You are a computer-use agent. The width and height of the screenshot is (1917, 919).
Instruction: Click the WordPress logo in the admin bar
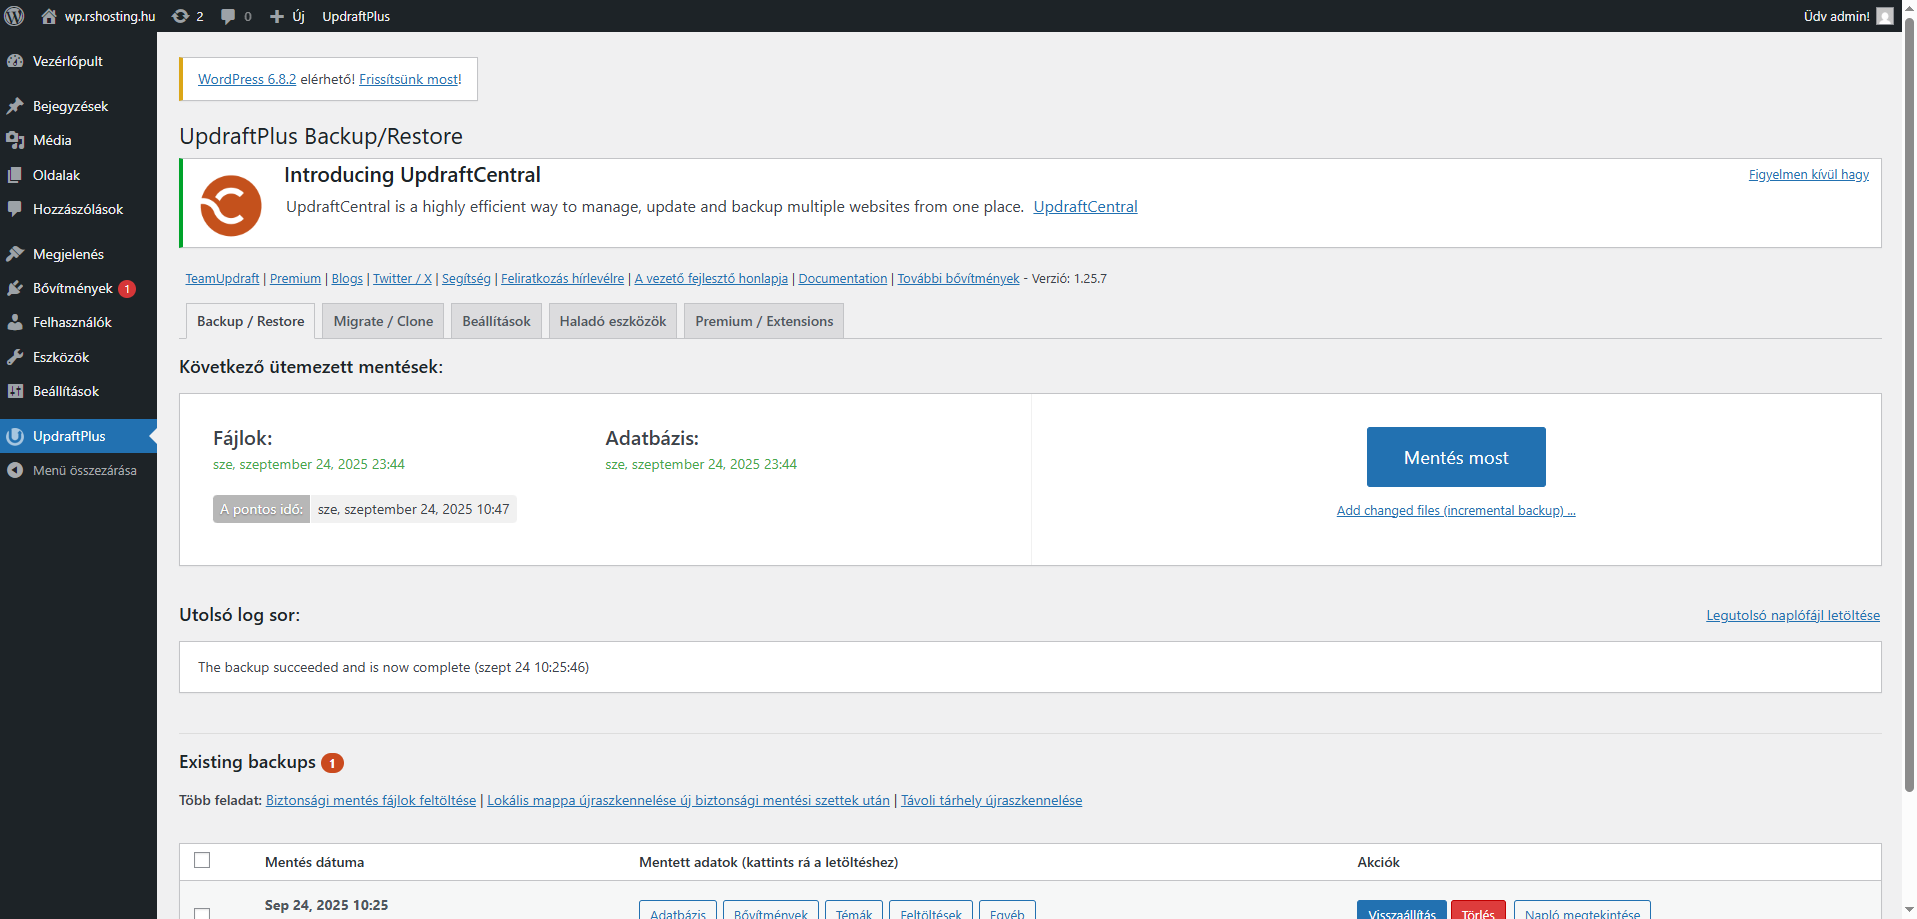tap(15, 15)
